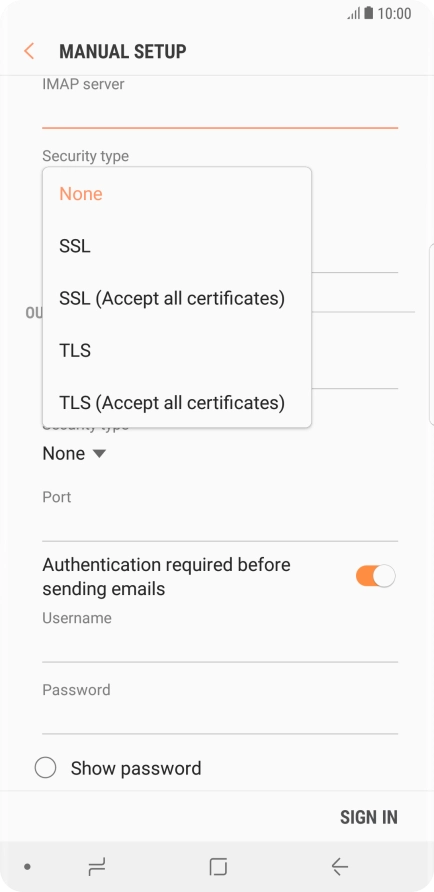434x892 pixels.
Task: Focus the IMAP server input field
Action: [220, 113]
